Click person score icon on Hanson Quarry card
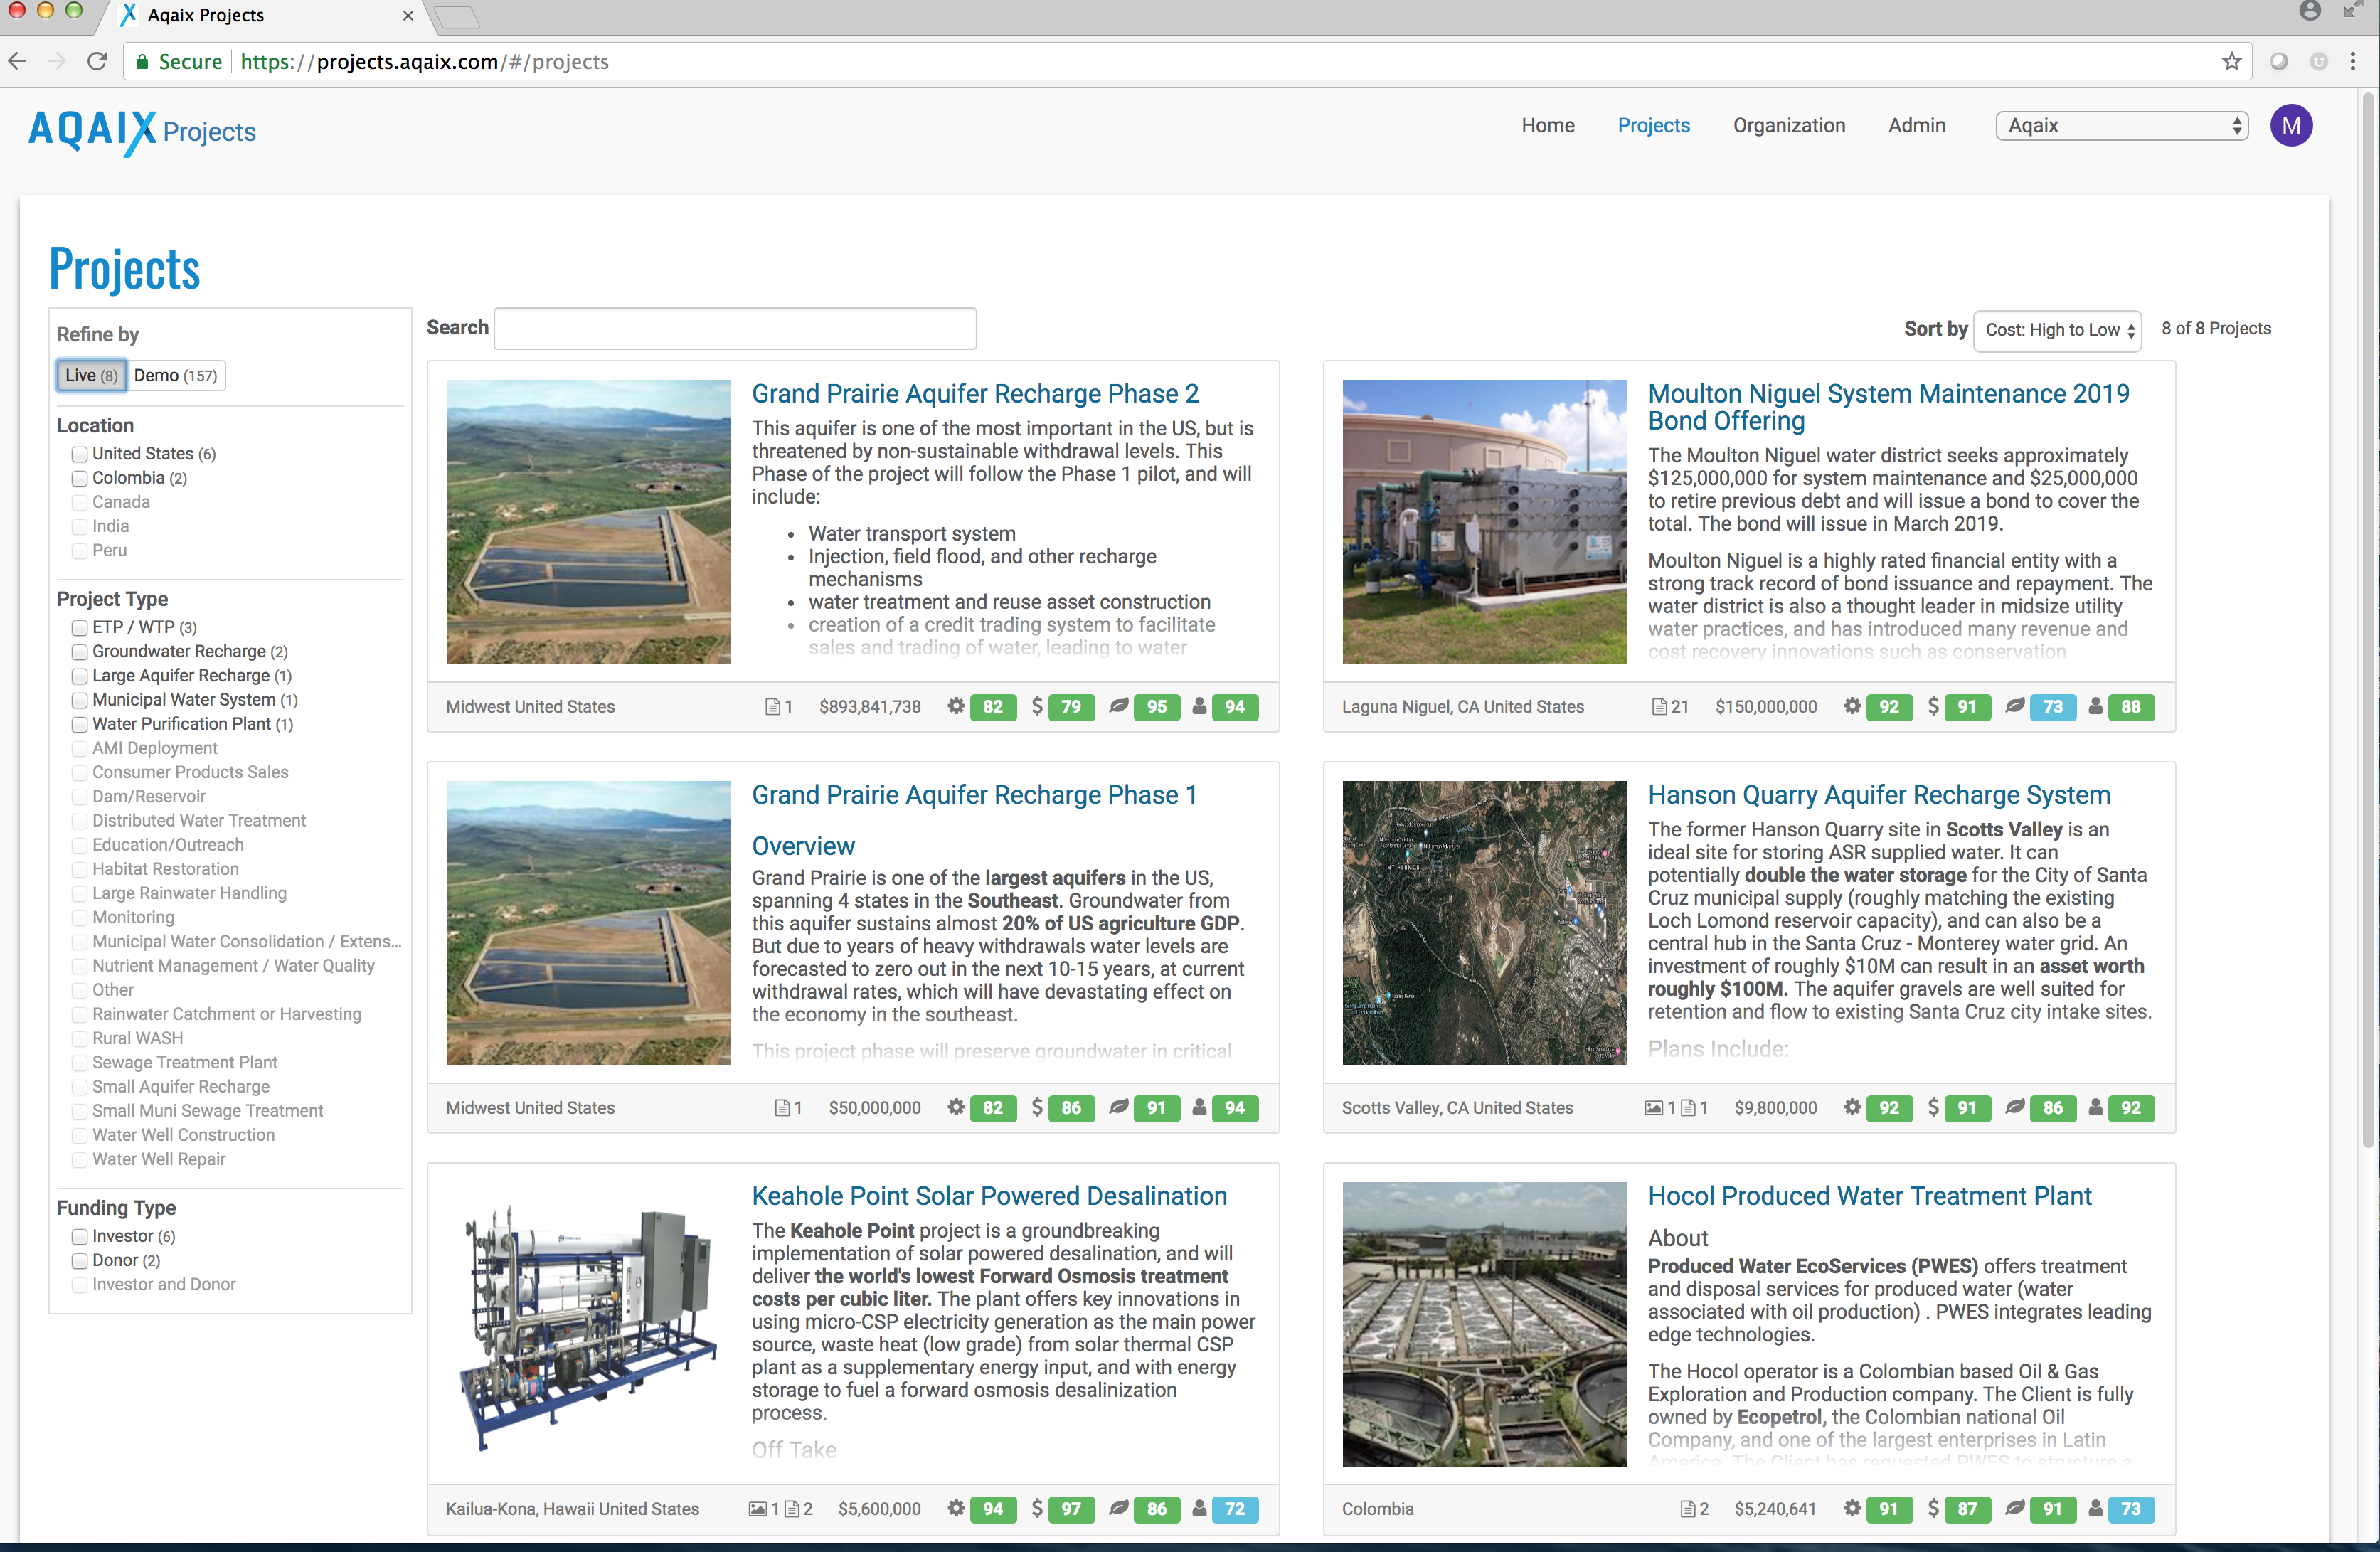The width and height of the screenshot is (2380, 1552). [2095, 1108]
